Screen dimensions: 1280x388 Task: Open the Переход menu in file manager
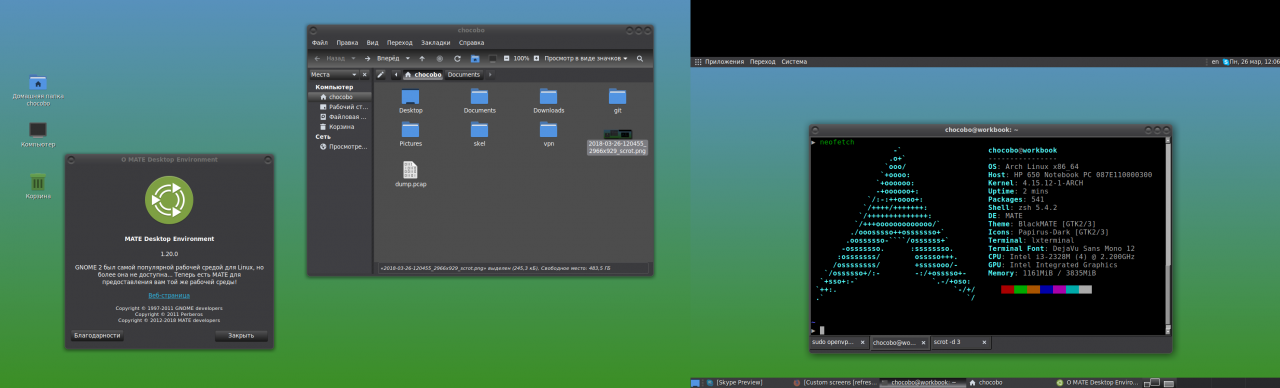(x=400, y=43)
